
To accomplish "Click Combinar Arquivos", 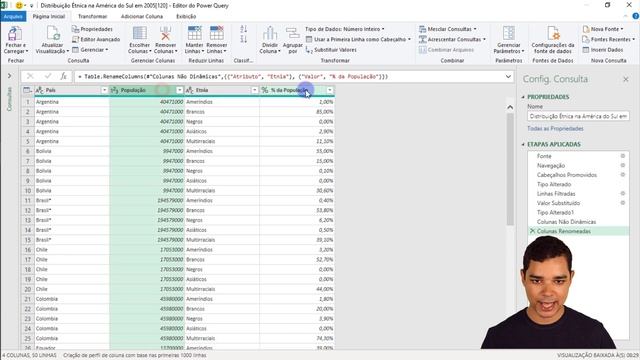I will click(x=447, y=50).
